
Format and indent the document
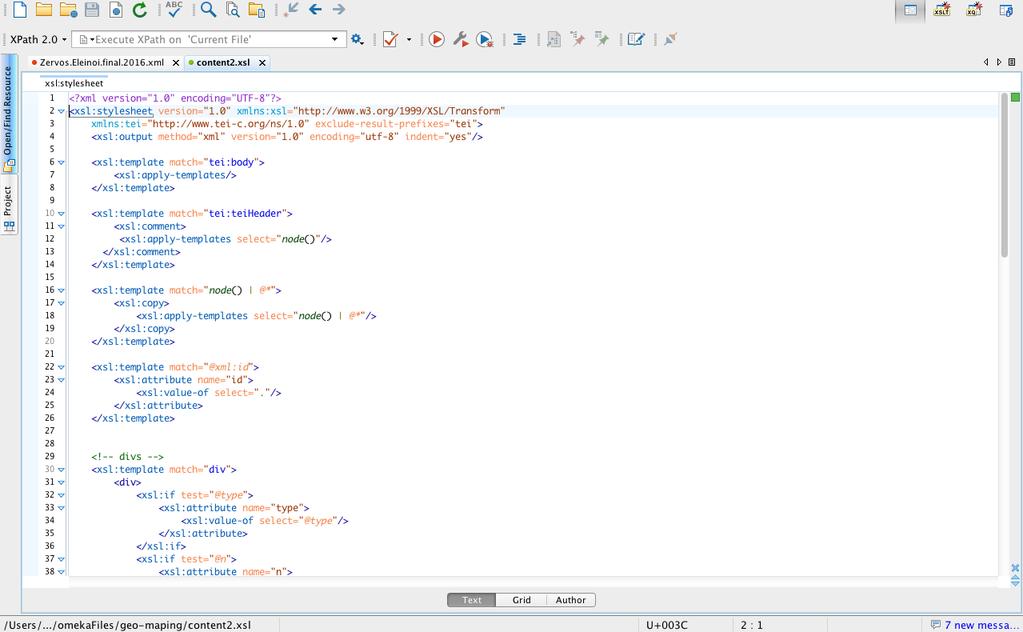(519, 39)
